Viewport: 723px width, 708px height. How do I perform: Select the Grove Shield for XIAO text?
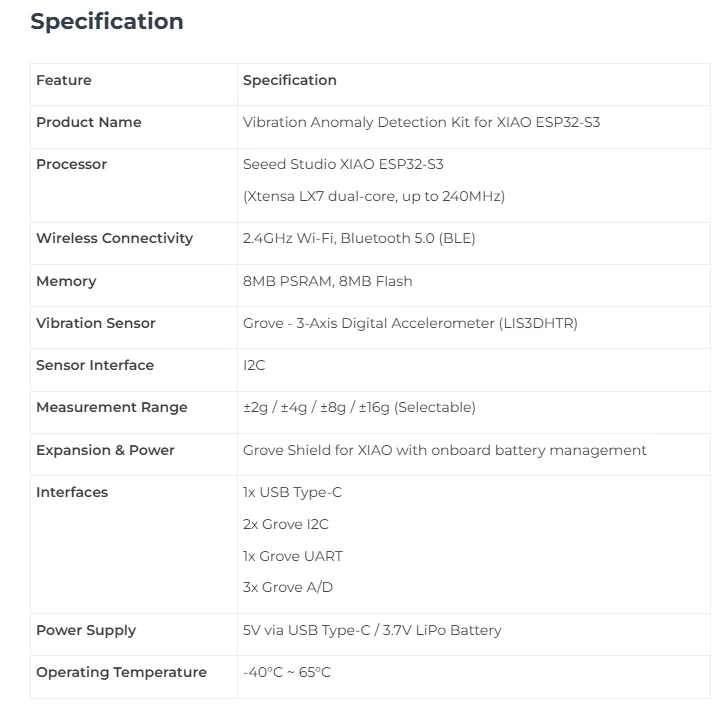click(444, 450)
